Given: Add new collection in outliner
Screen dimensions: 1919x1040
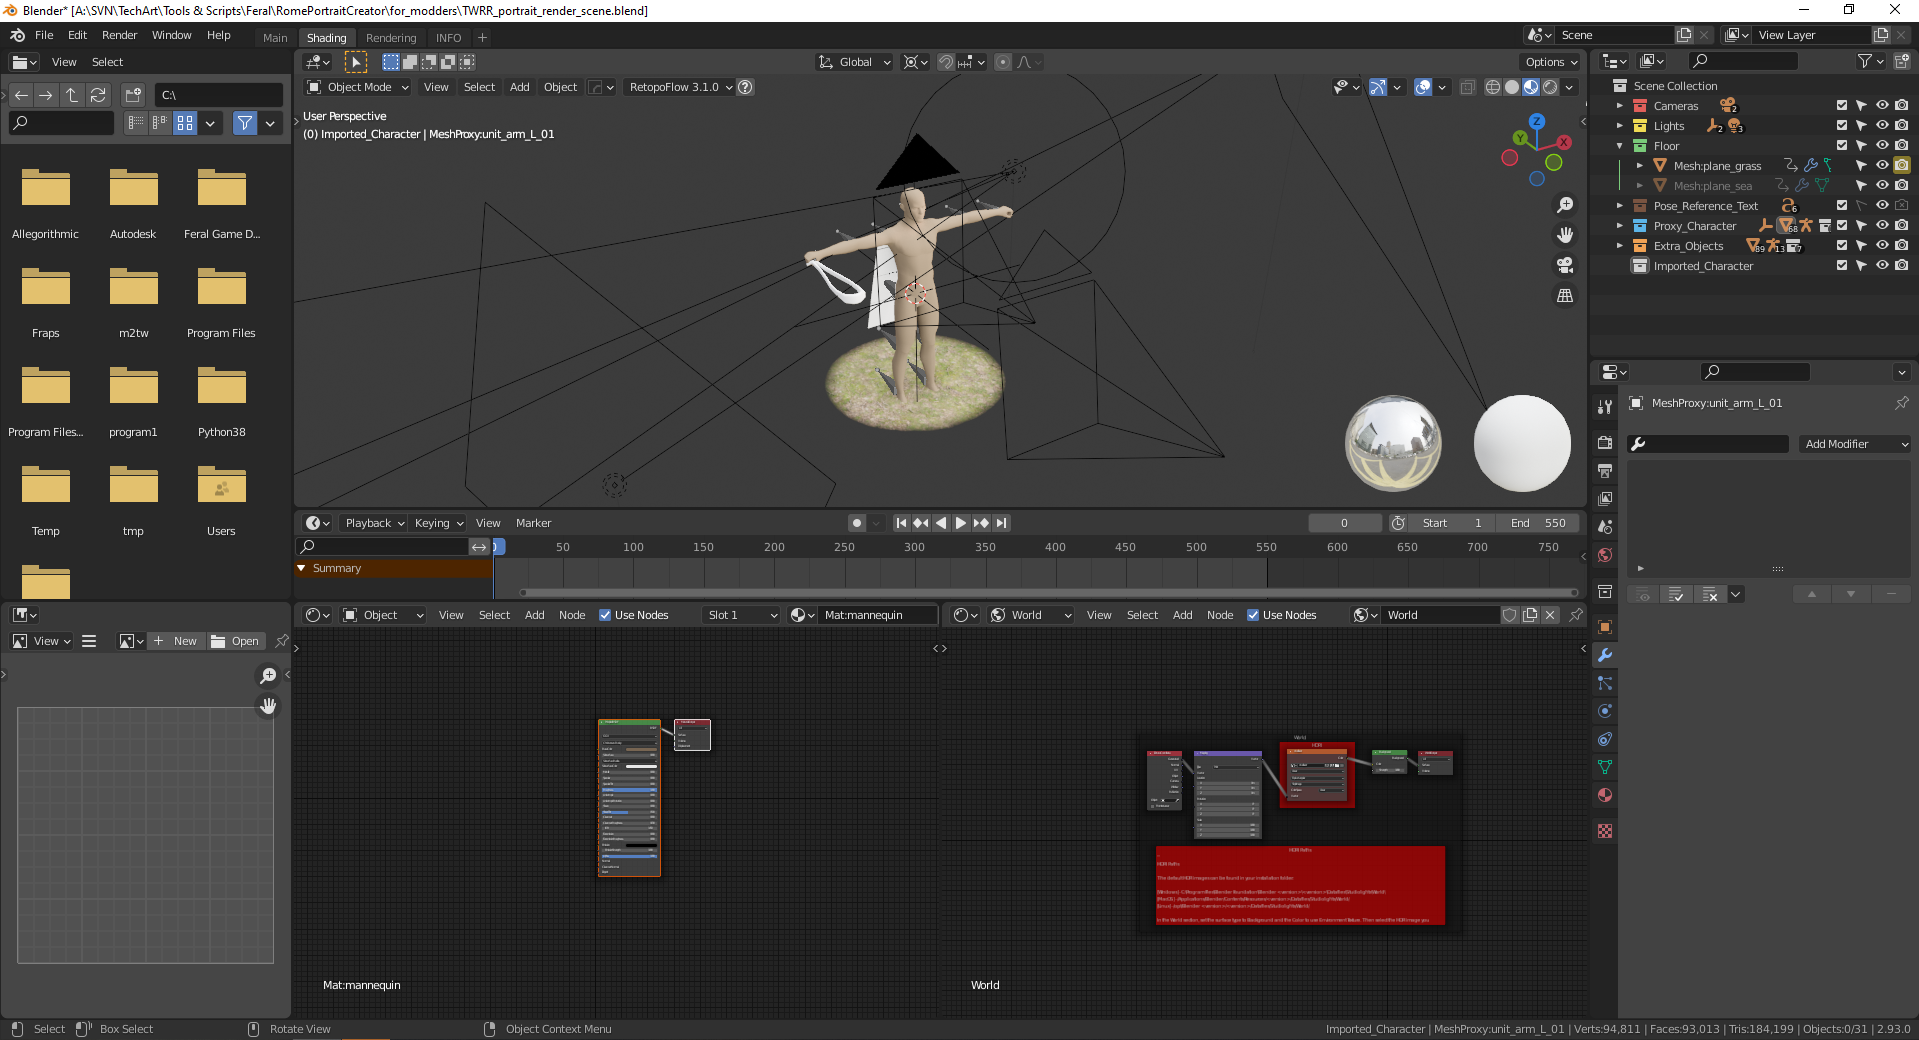Looking at the screenshot, I should point(1901,61).
